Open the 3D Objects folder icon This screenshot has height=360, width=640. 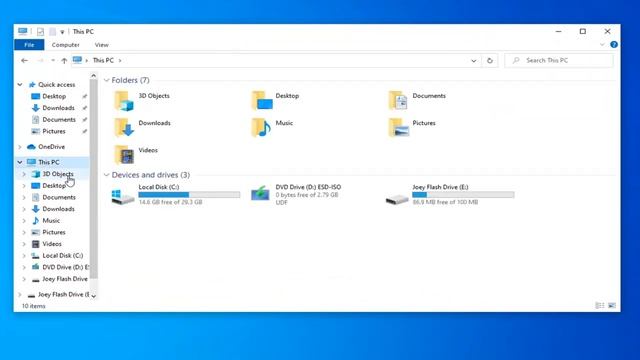(124, 101)
